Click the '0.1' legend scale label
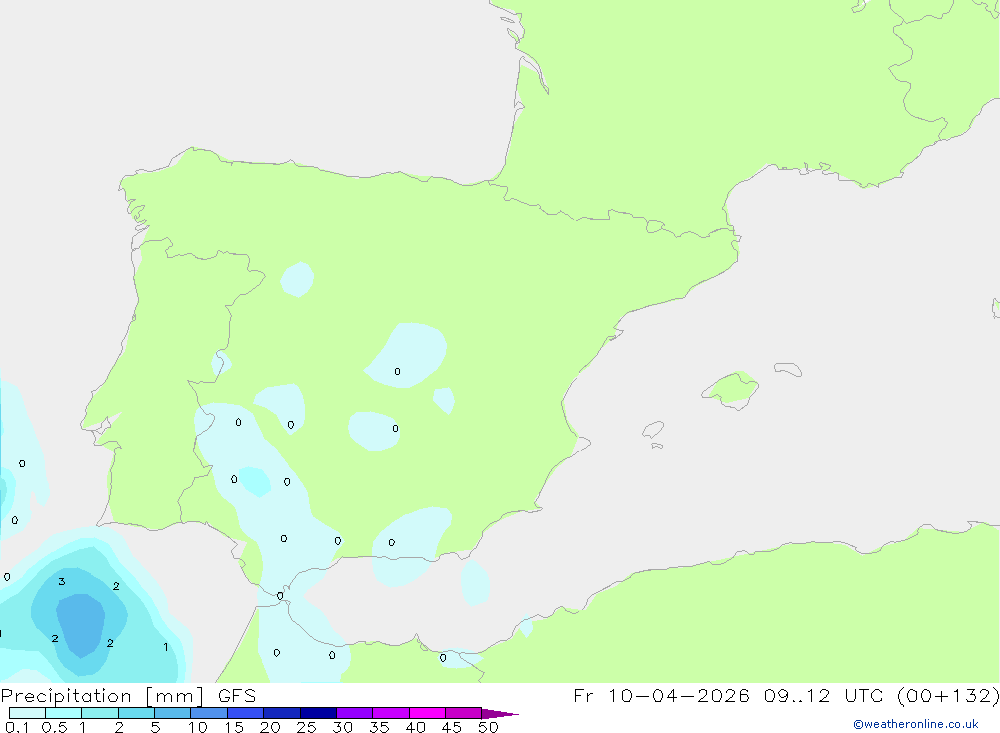The image size is (1000, 733). click(17, 727)
